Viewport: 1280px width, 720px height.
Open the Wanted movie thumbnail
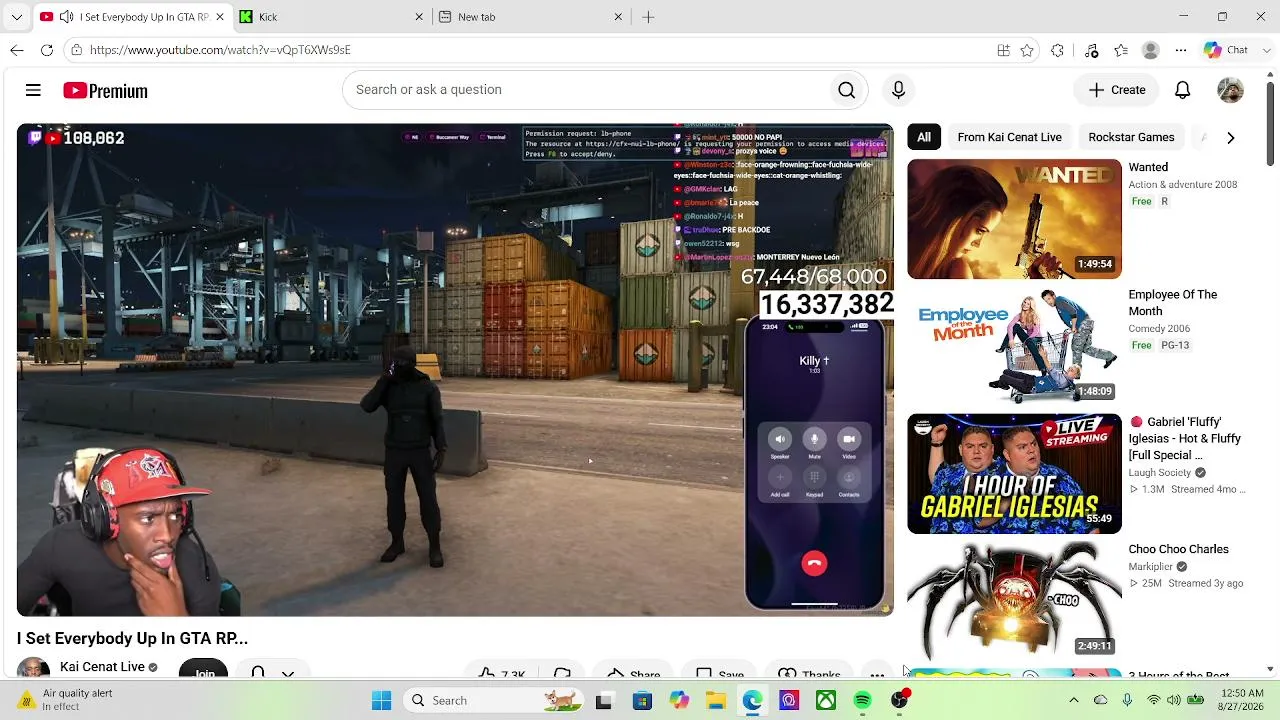[x=1014, y=219]
